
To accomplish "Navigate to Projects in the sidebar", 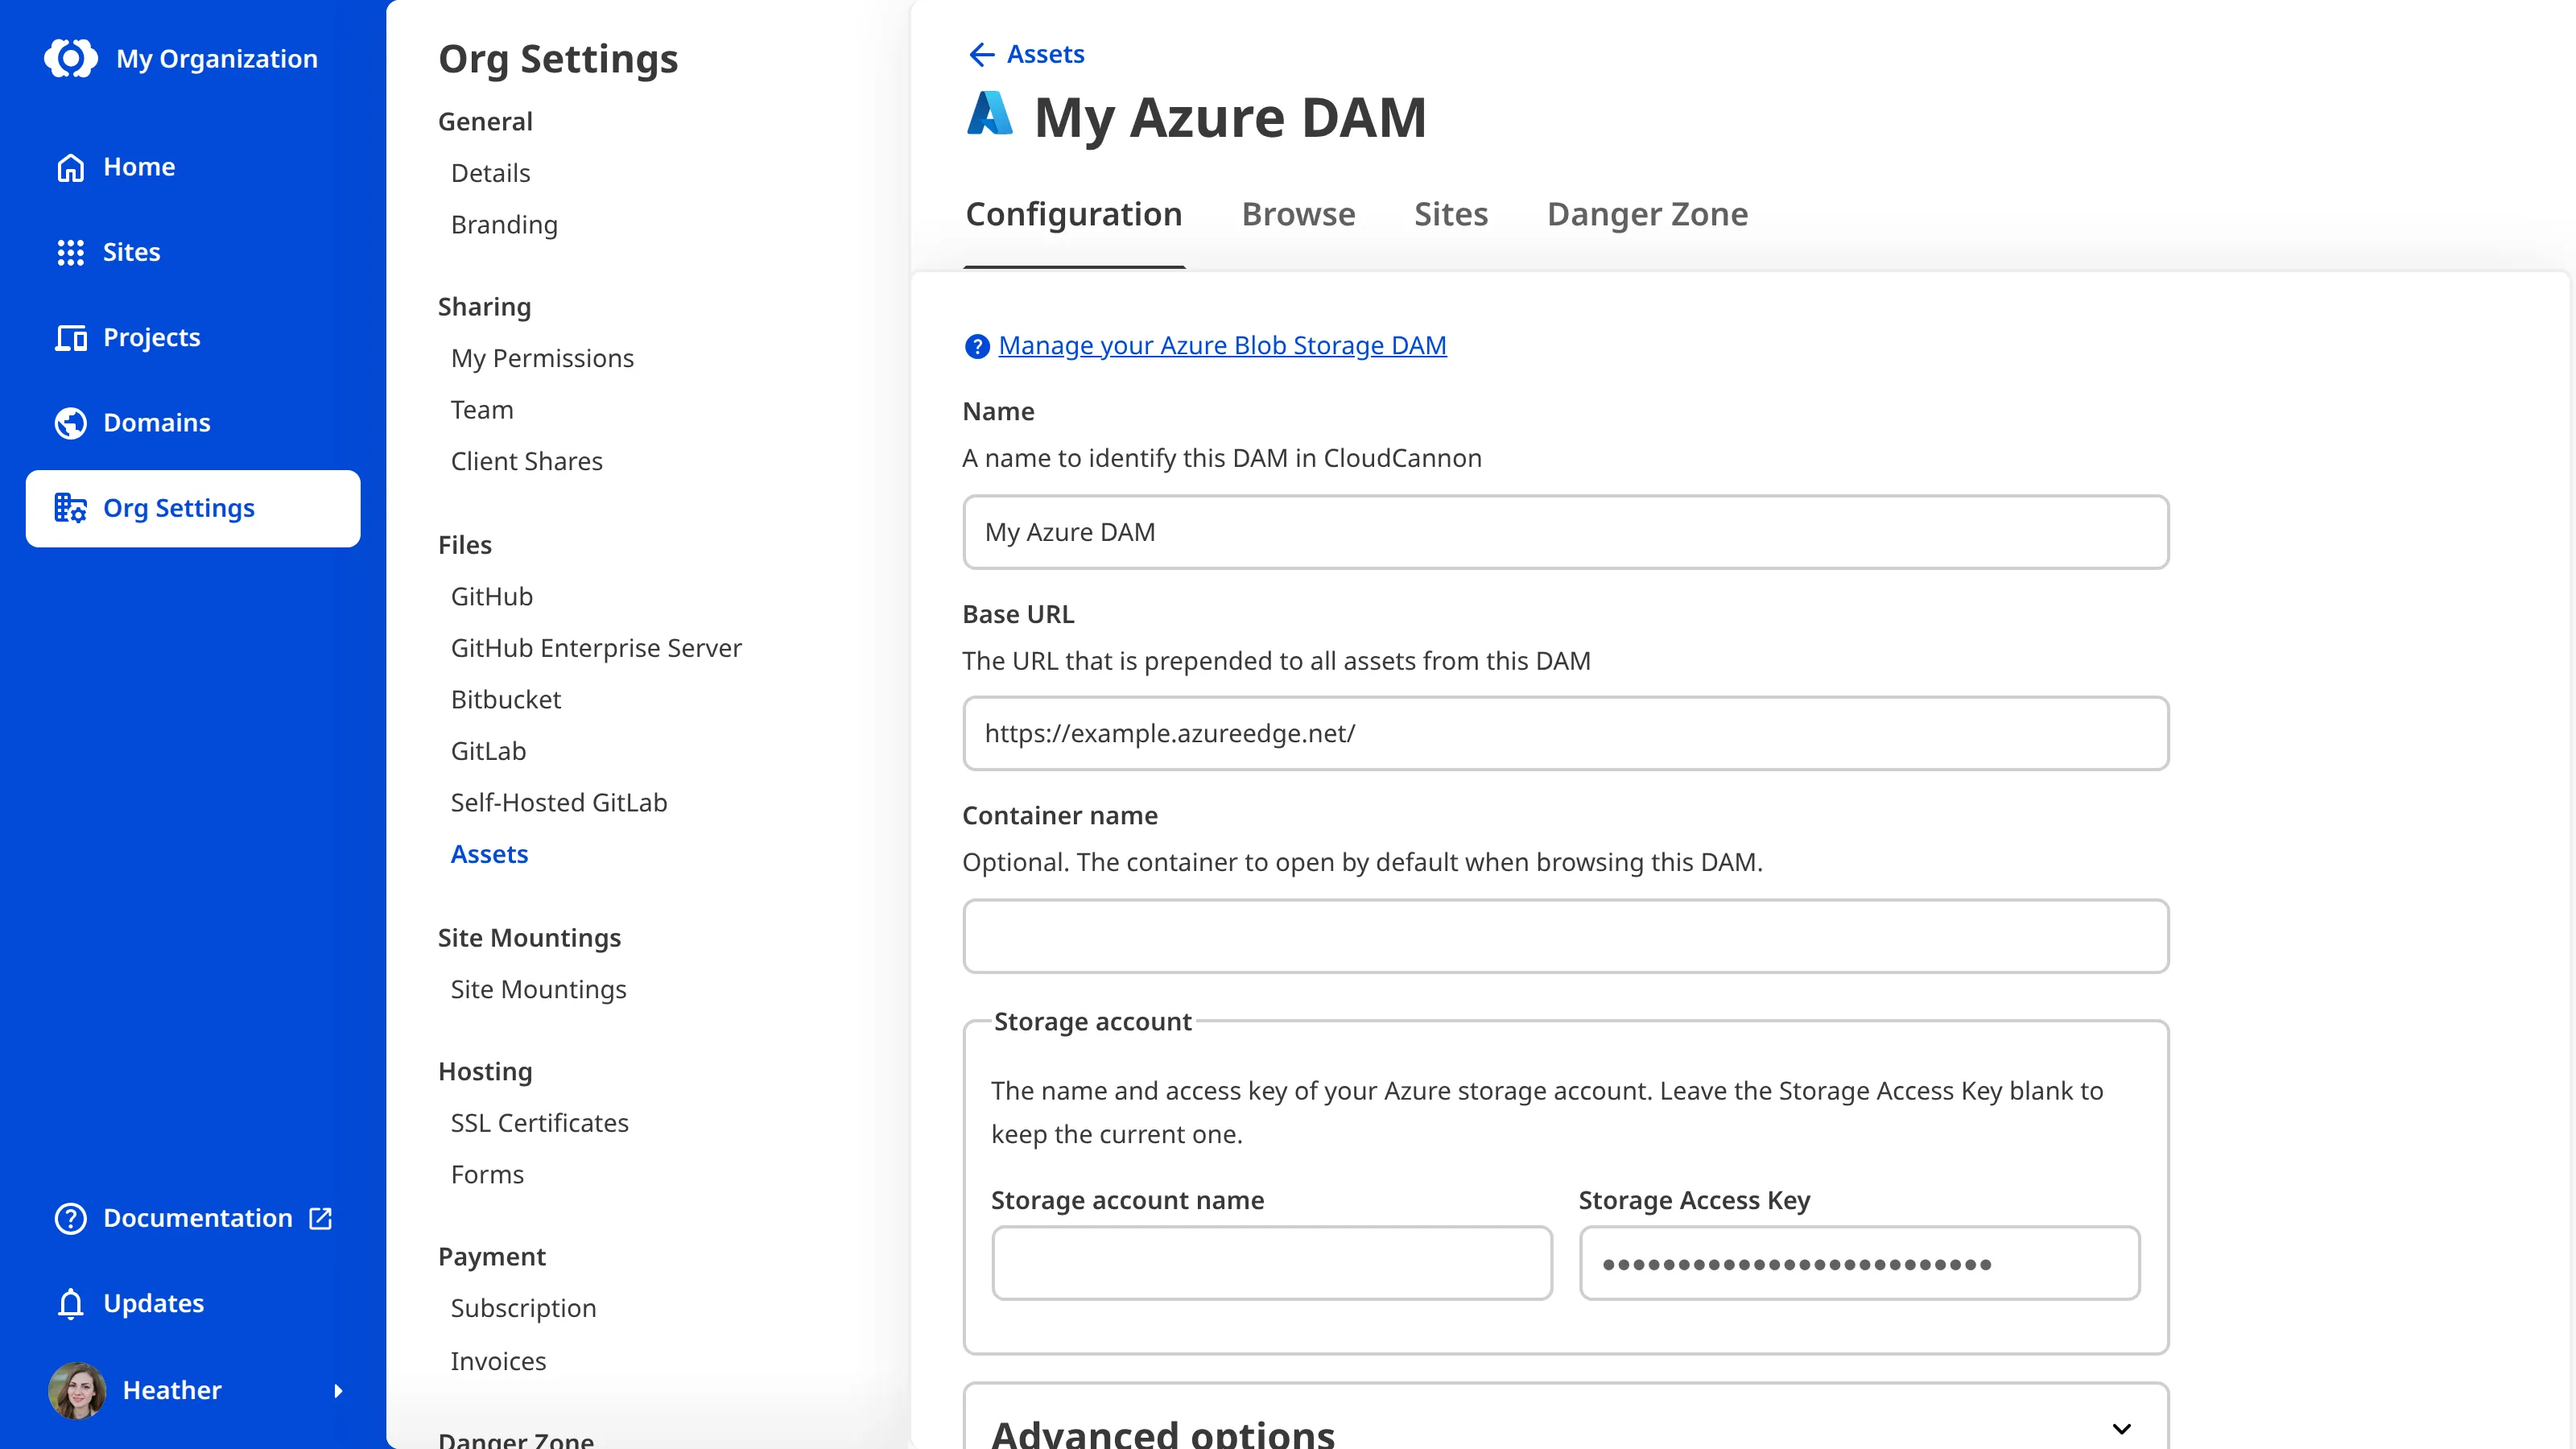I will [x=193, y=338].
